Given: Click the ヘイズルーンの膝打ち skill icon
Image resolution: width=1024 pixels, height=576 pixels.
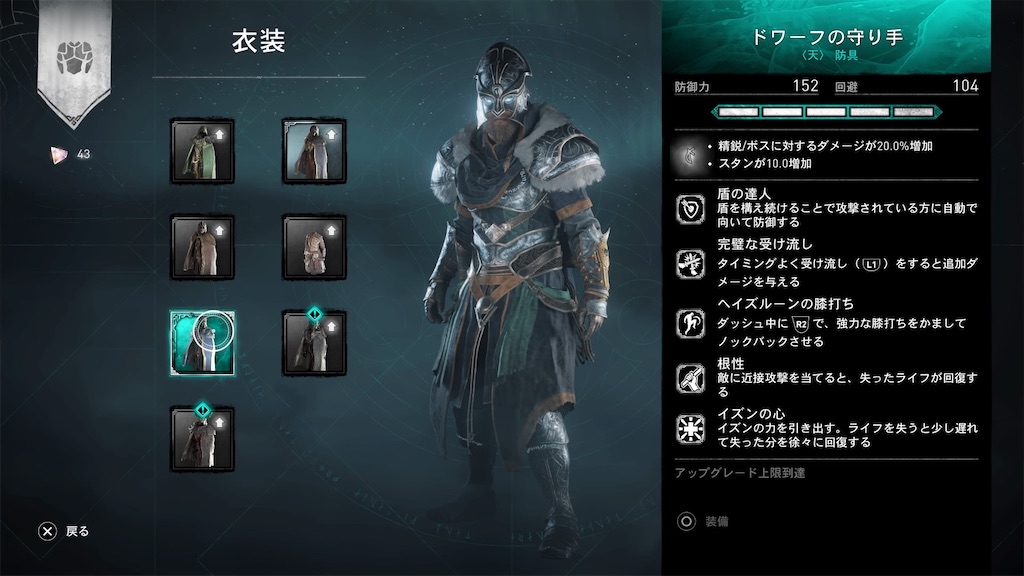Looking at the screenshot, I should [x=690, y=323].
